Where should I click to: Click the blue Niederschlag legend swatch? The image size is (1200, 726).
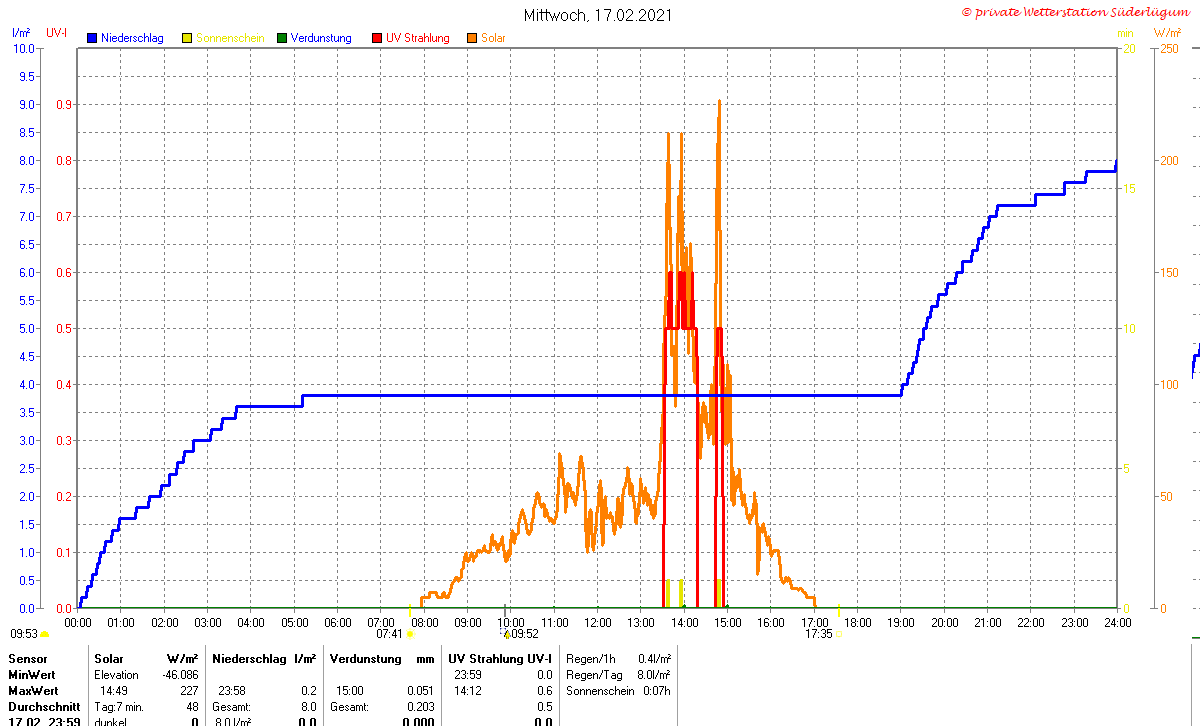click(x=92, y=38)
